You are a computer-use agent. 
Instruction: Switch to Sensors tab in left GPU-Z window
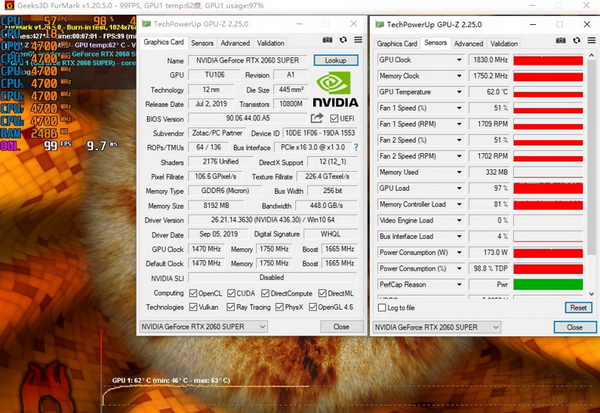tap(202, 43)
